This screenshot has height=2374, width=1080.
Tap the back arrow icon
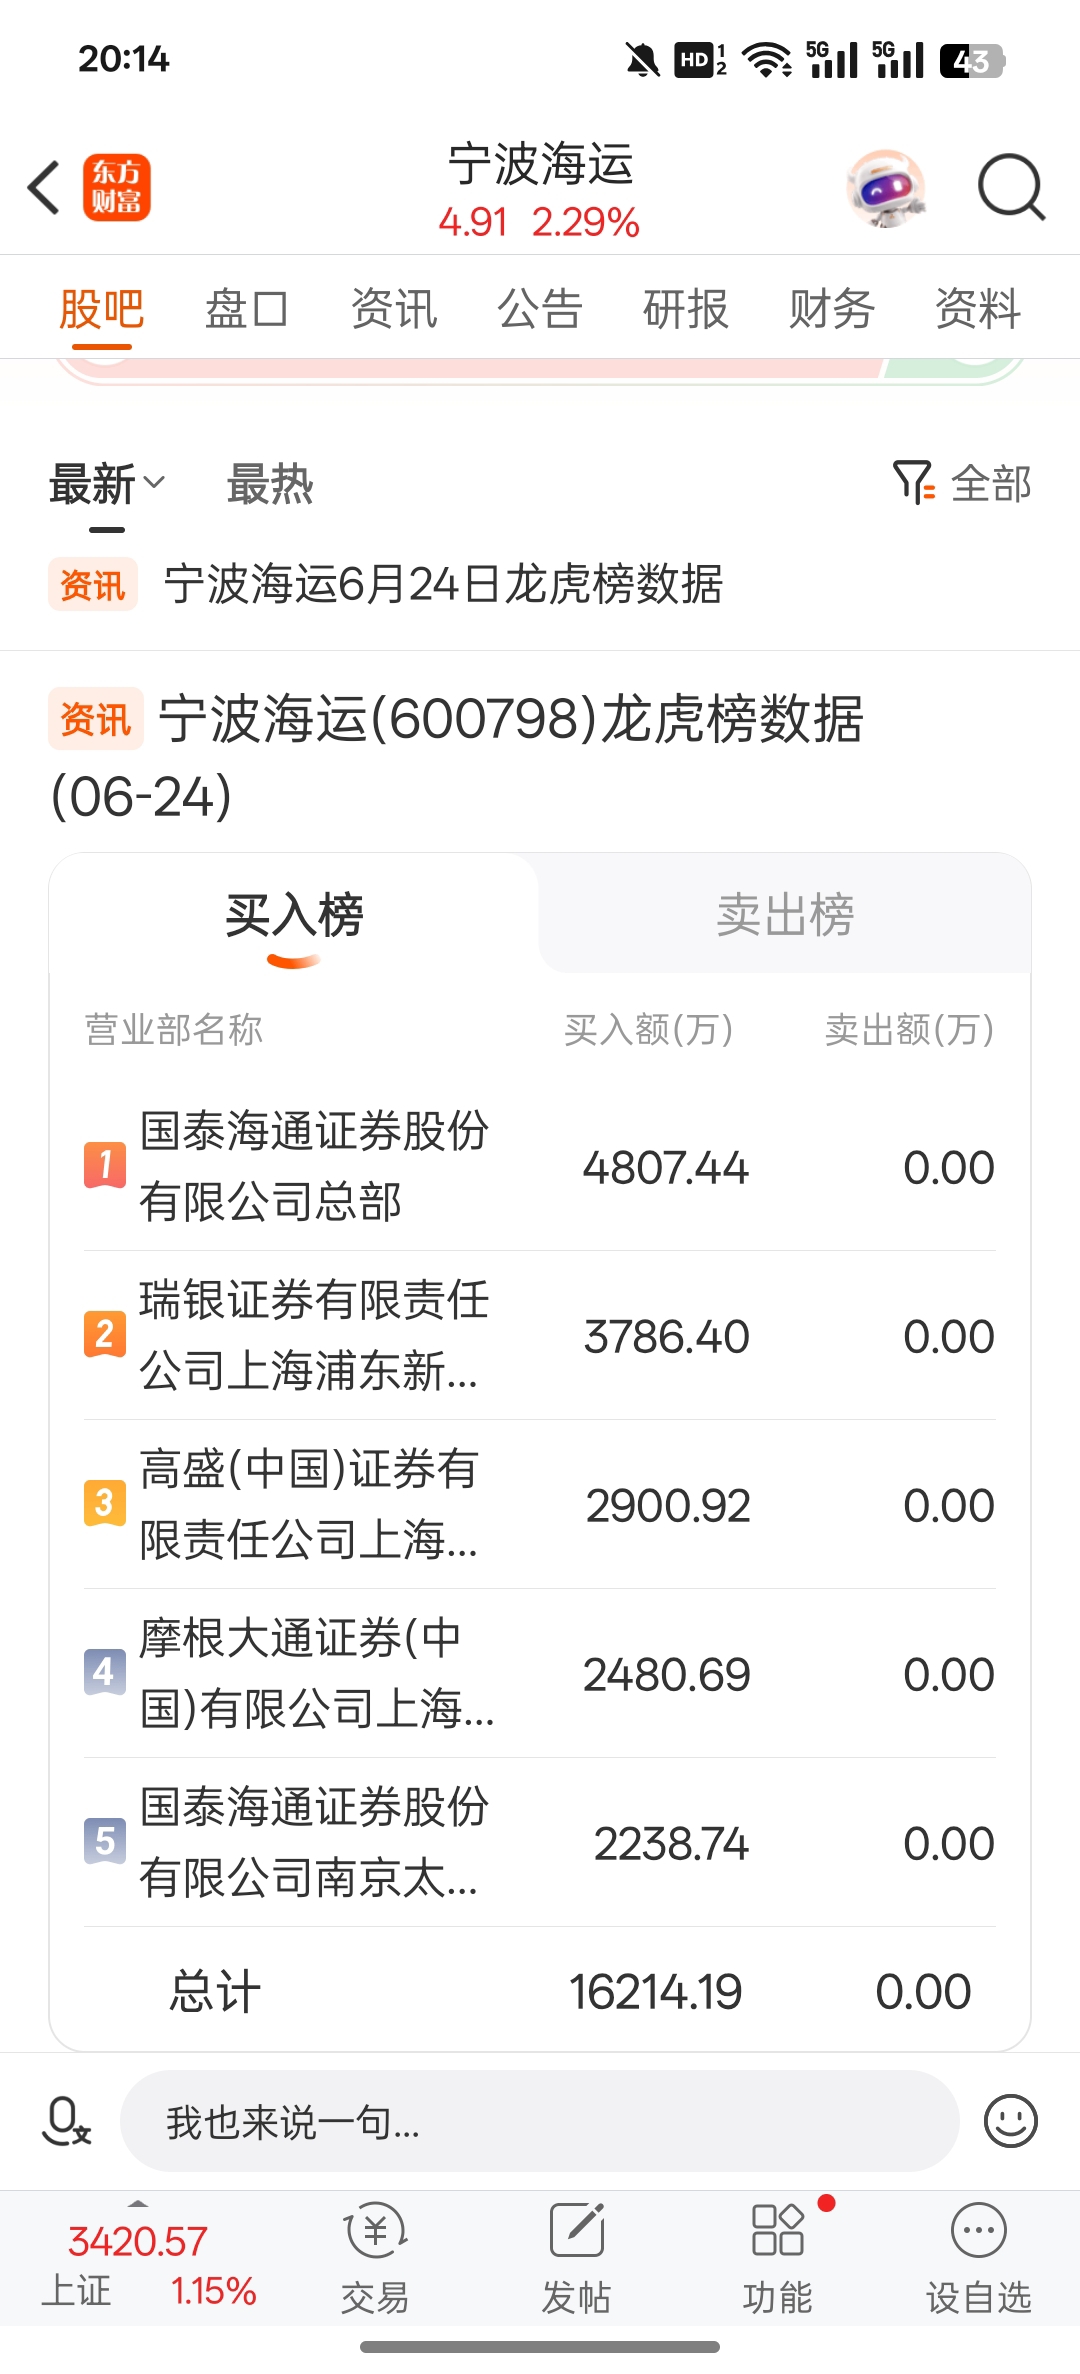pyautogui.click(x=44, y=187)
